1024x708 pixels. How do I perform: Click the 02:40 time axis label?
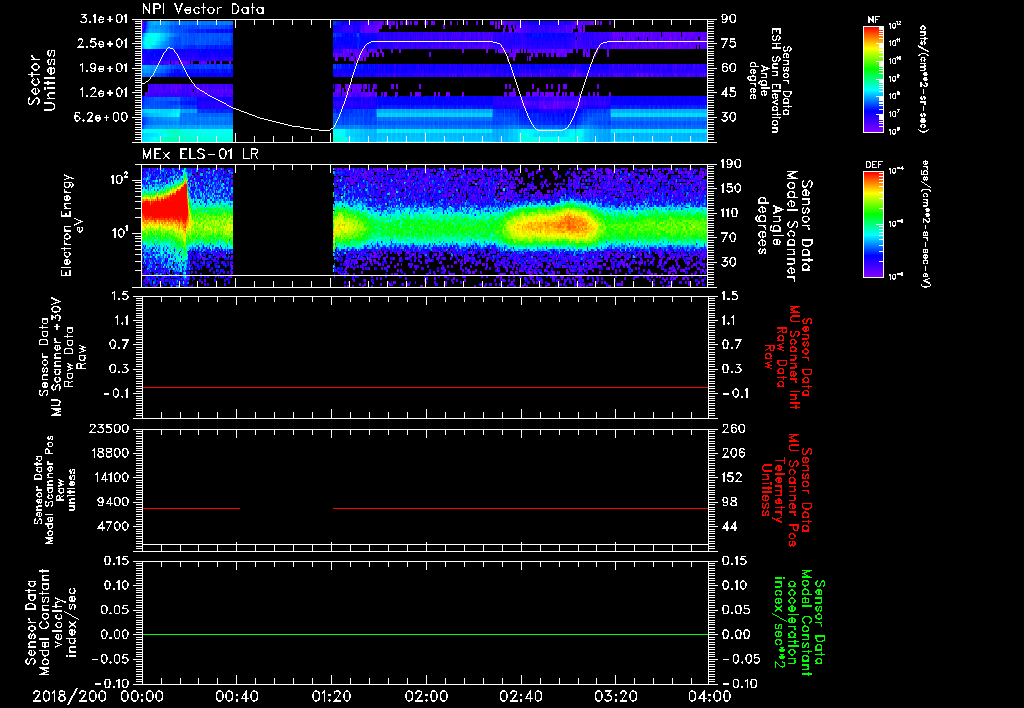click(x=520, y=696)
